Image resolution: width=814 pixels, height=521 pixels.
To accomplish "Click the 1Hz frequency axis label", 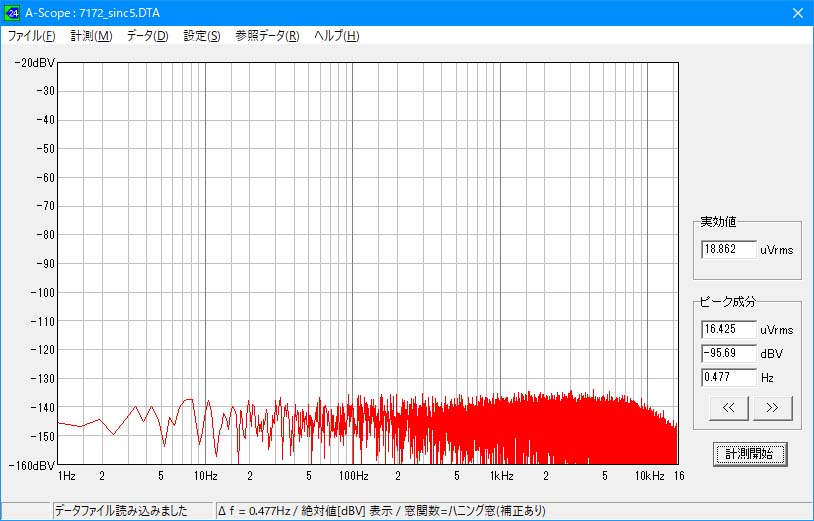I will click(x=66, y=476).
